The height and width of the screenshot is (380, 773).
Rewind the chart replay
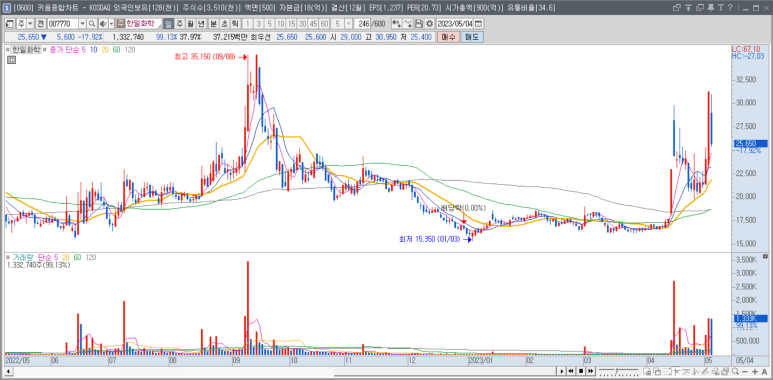coord(571,371)
